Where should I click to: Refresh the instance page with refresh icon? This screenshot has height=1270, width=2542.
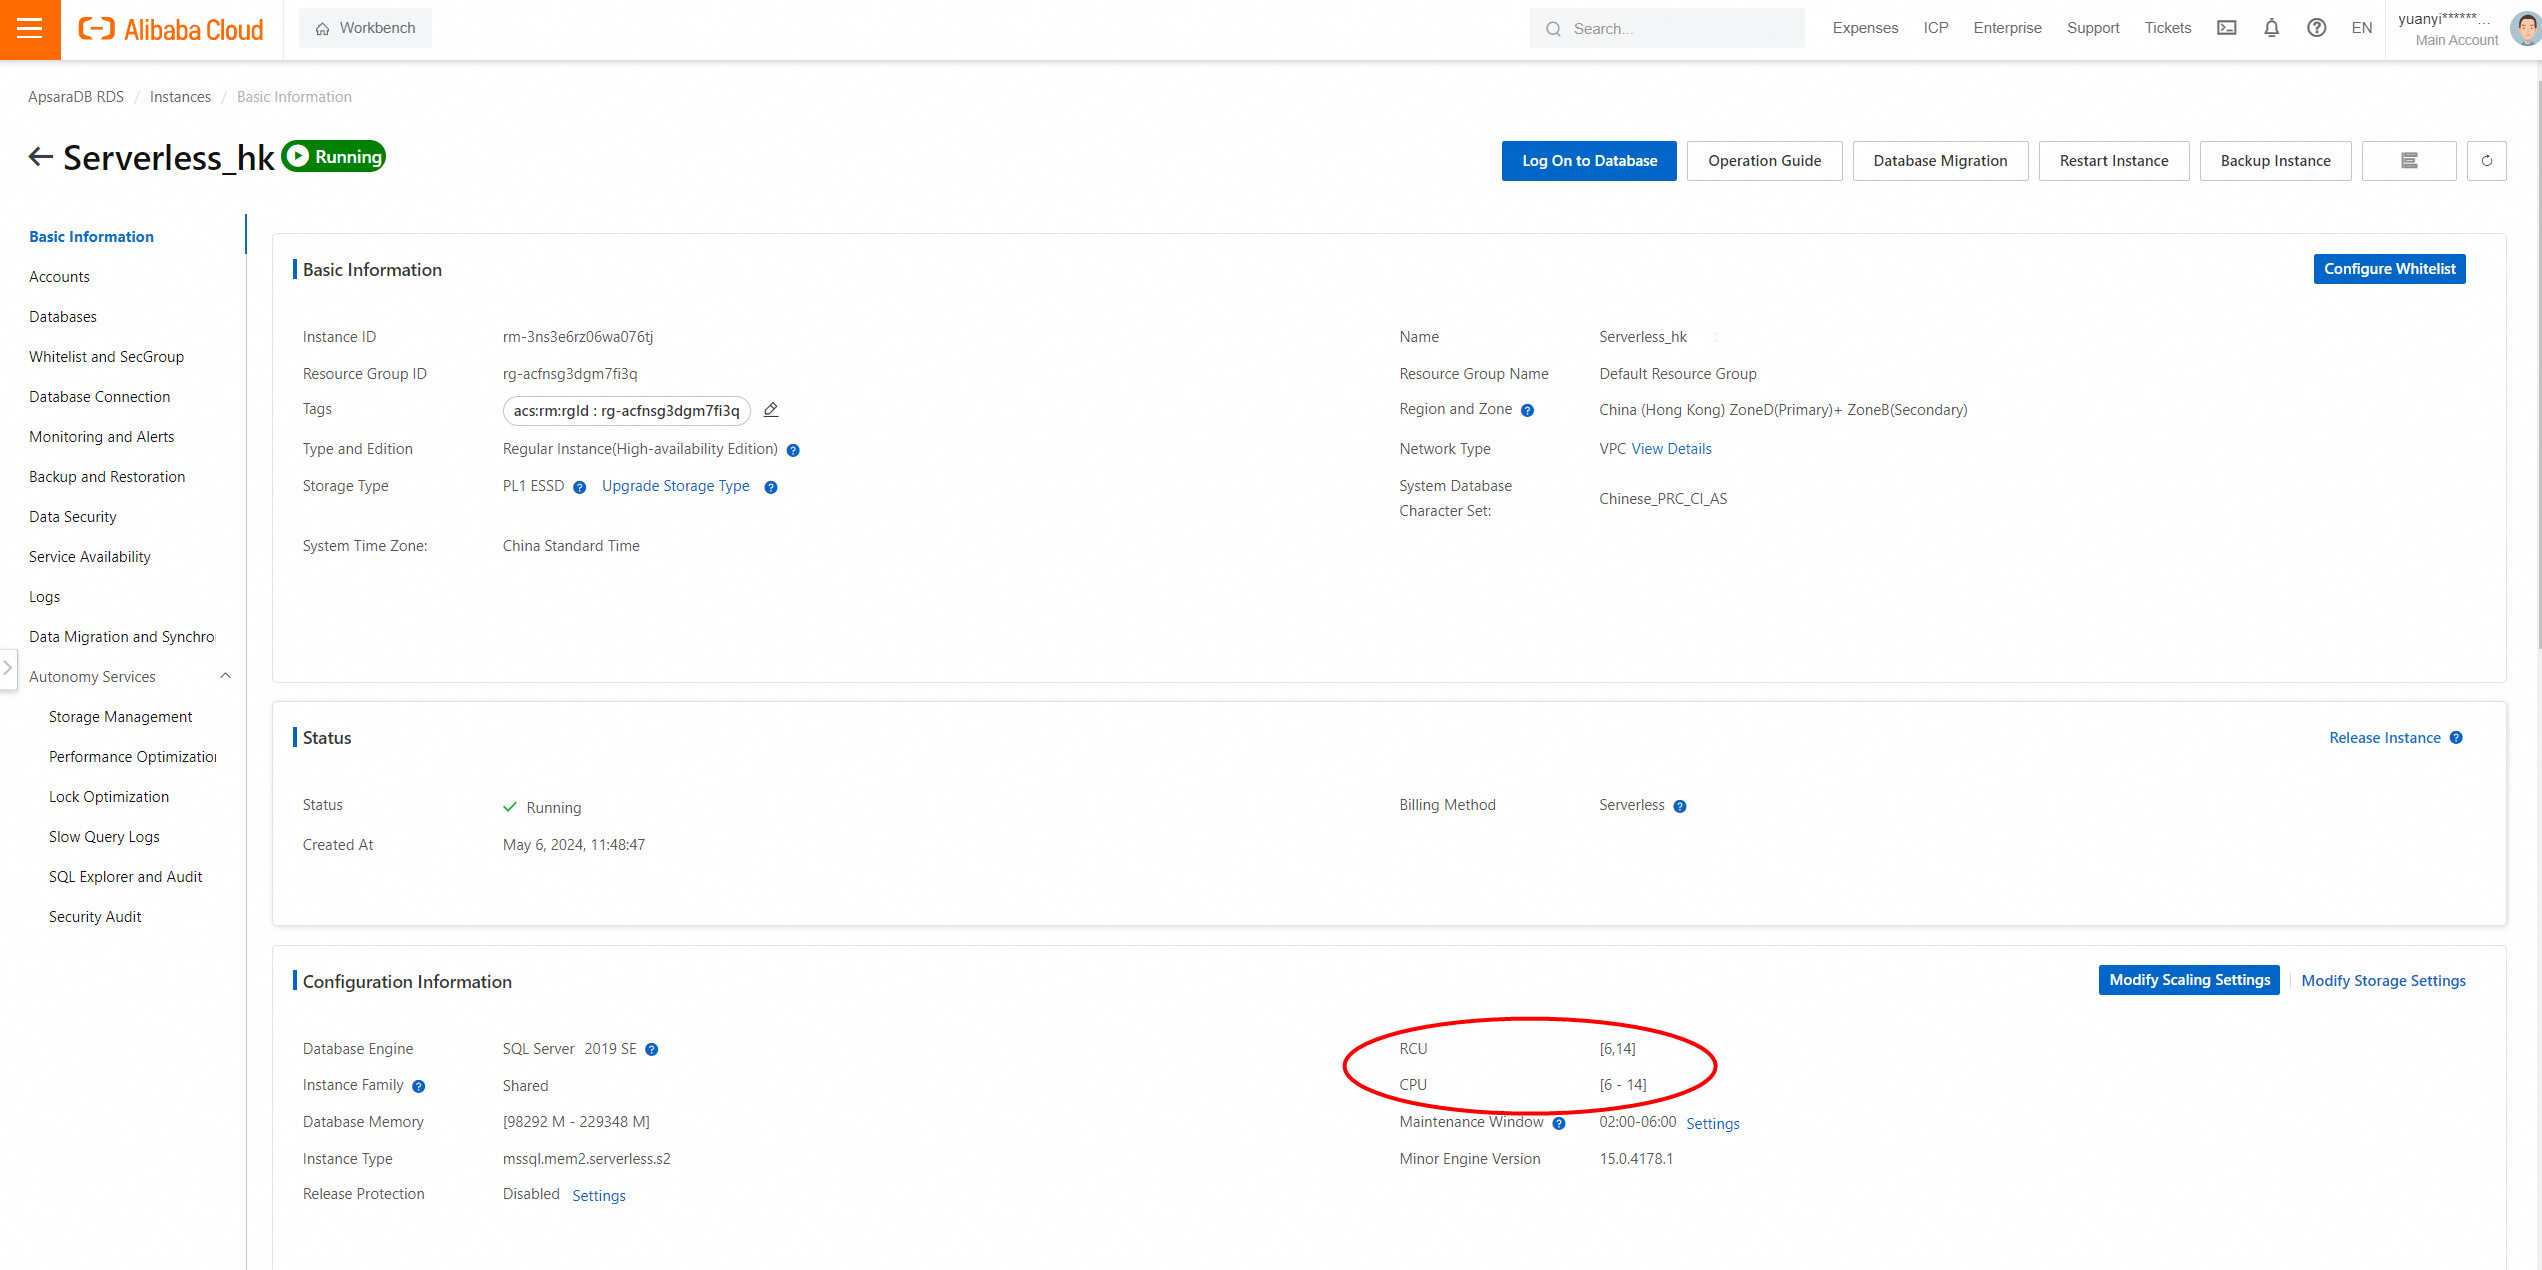(x=2486, y=161)
